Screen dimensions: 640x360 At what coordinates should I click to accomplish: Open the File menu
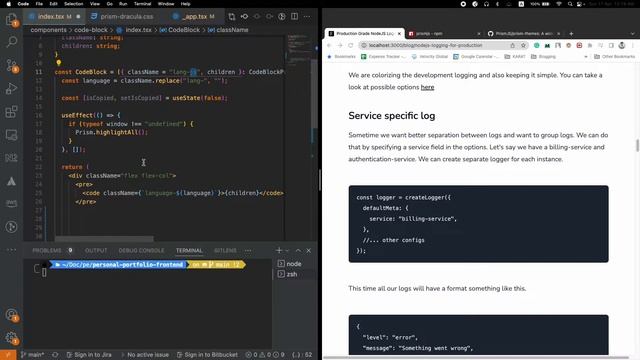point(39,4)
